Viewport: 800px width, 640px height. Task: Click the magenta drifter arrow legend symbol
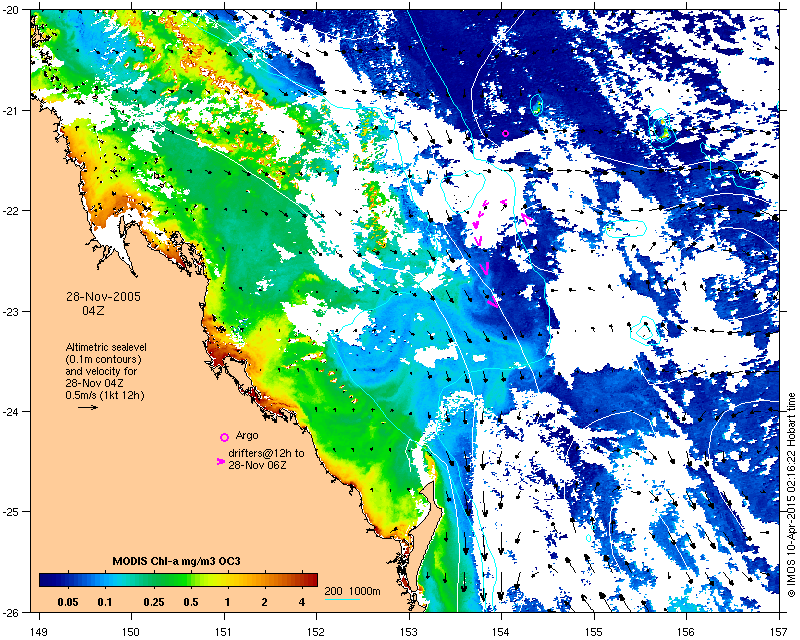(220, 461)
